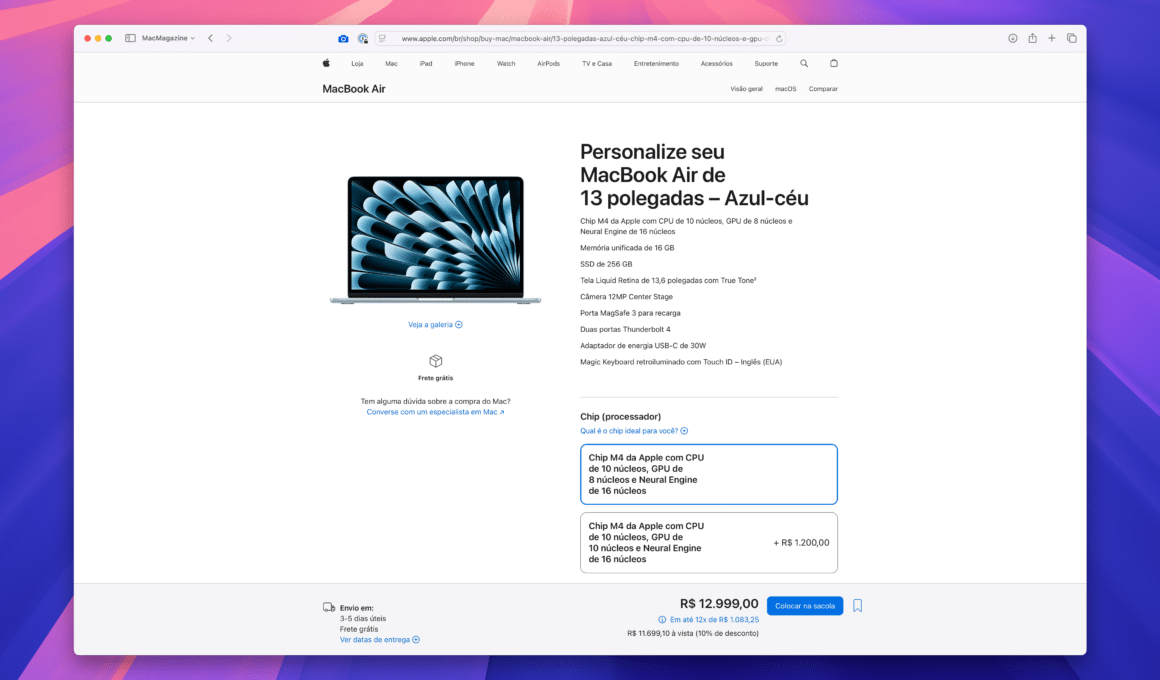Click the Memória unificada de 16 GB spec

(627, 248)
